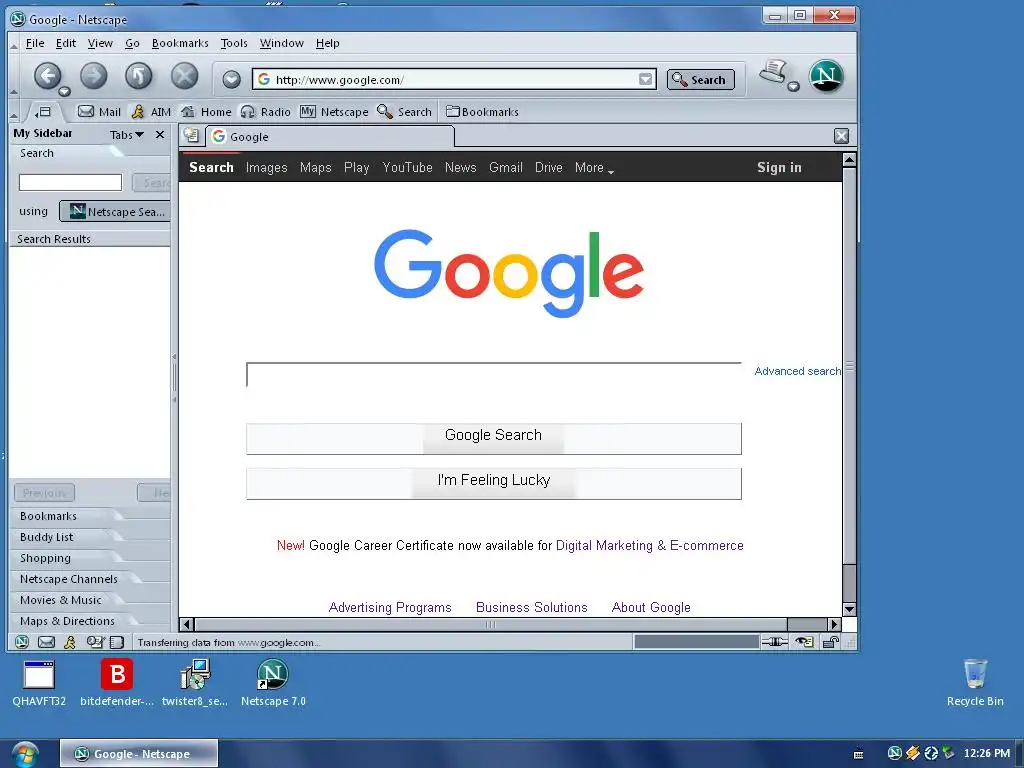This screenshot has height=768, width=1024.
Task: Open the Advanced search link
Action: 797,371
